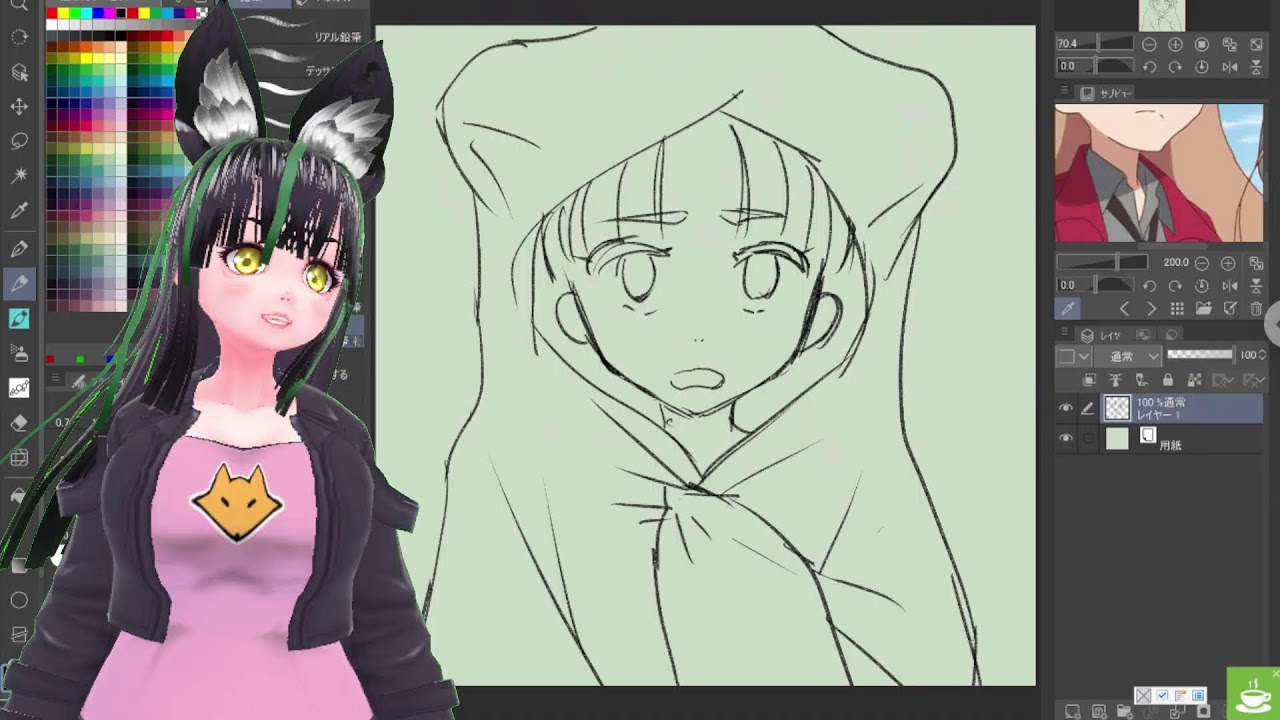Switch to レイヤー Layer tab
The height and width of the screenshot is (720, 1280).
pos(1102,335)
